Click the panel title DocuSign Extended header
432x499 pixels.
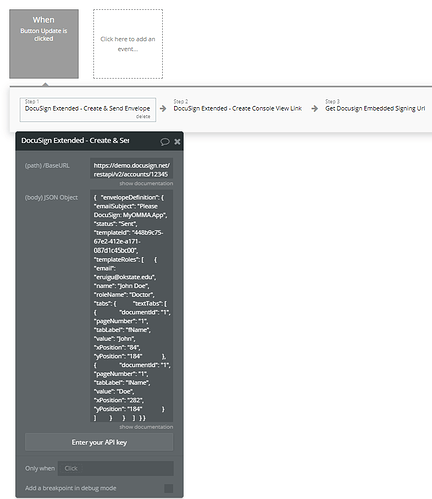coord(75,141)
